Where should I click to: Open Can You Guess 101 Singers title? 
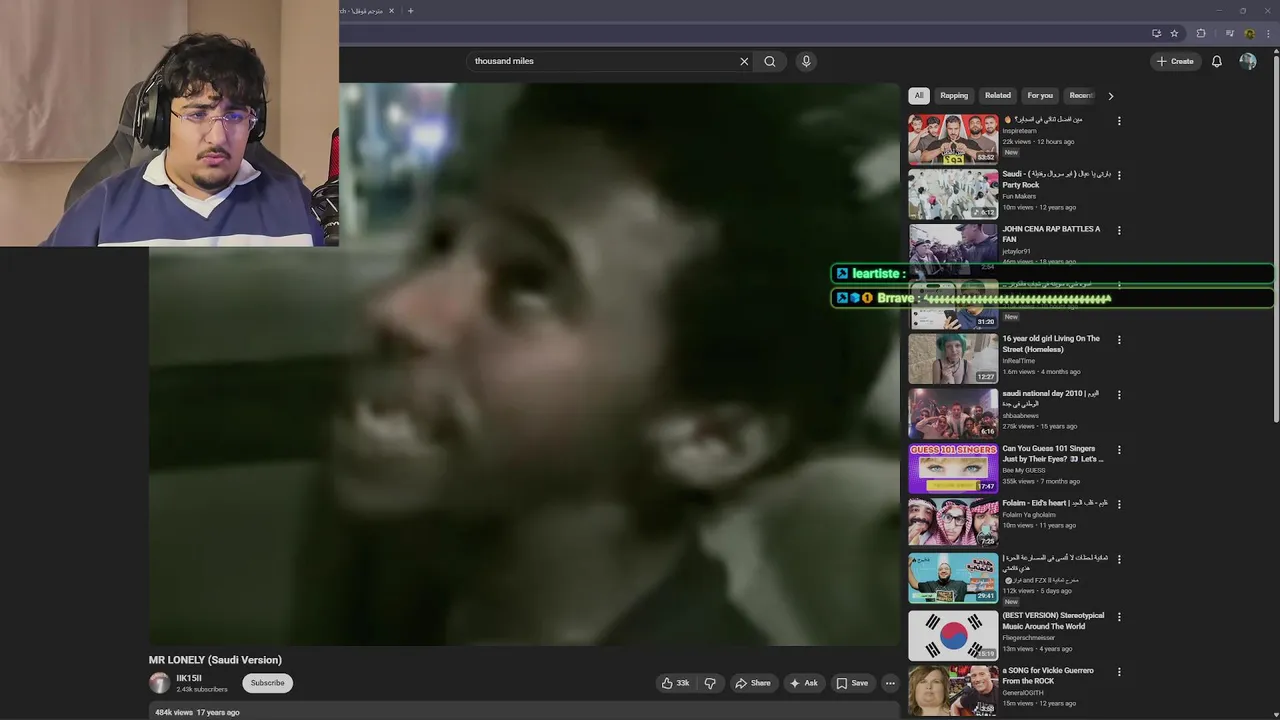(1053, 454)
